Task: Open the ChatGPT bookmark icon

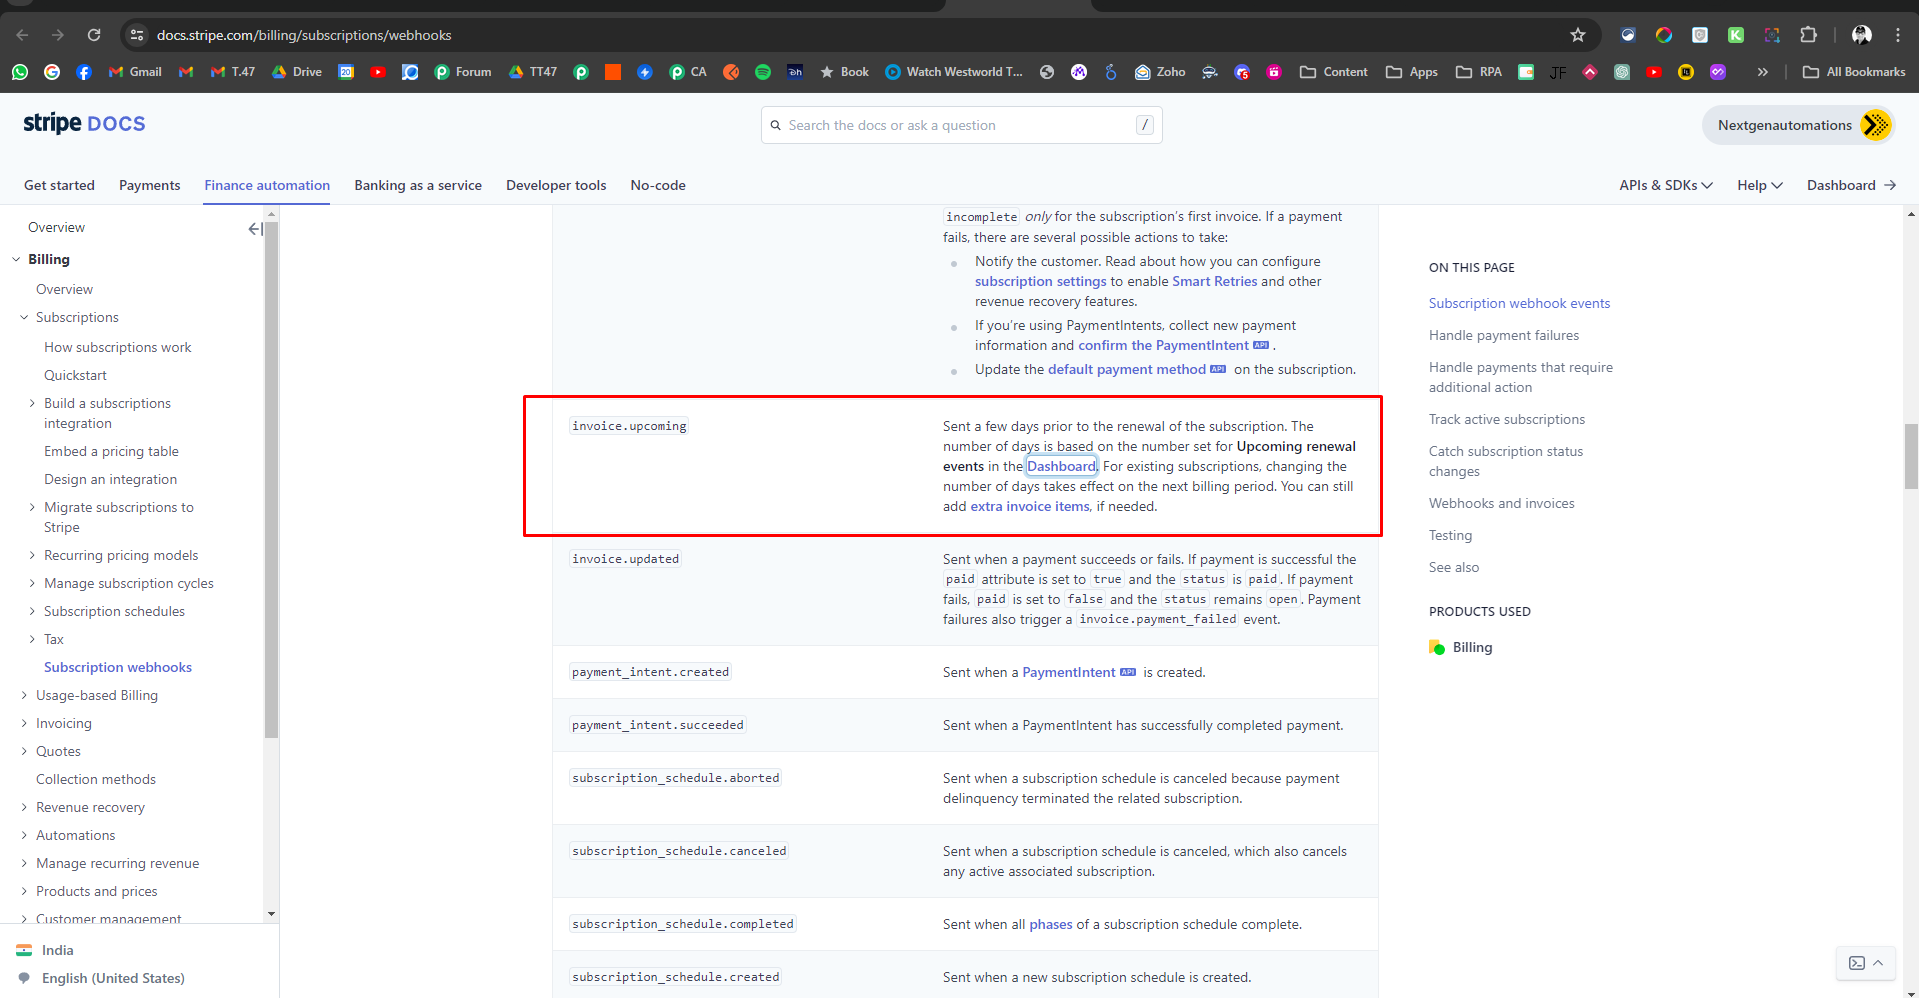Action: click(1622, 72)
